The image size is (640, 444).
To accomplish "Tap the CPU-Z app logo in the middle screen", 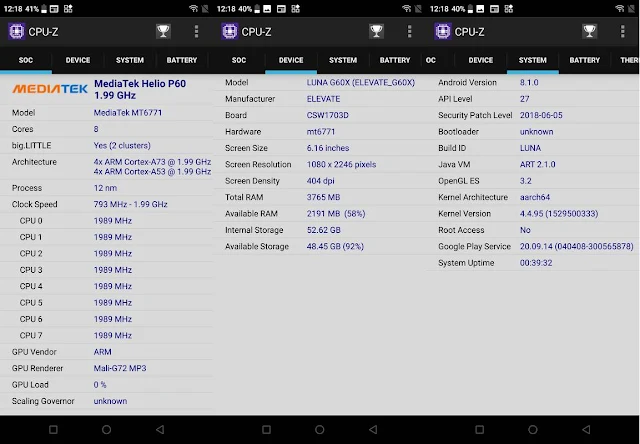I will coord(229,31).
